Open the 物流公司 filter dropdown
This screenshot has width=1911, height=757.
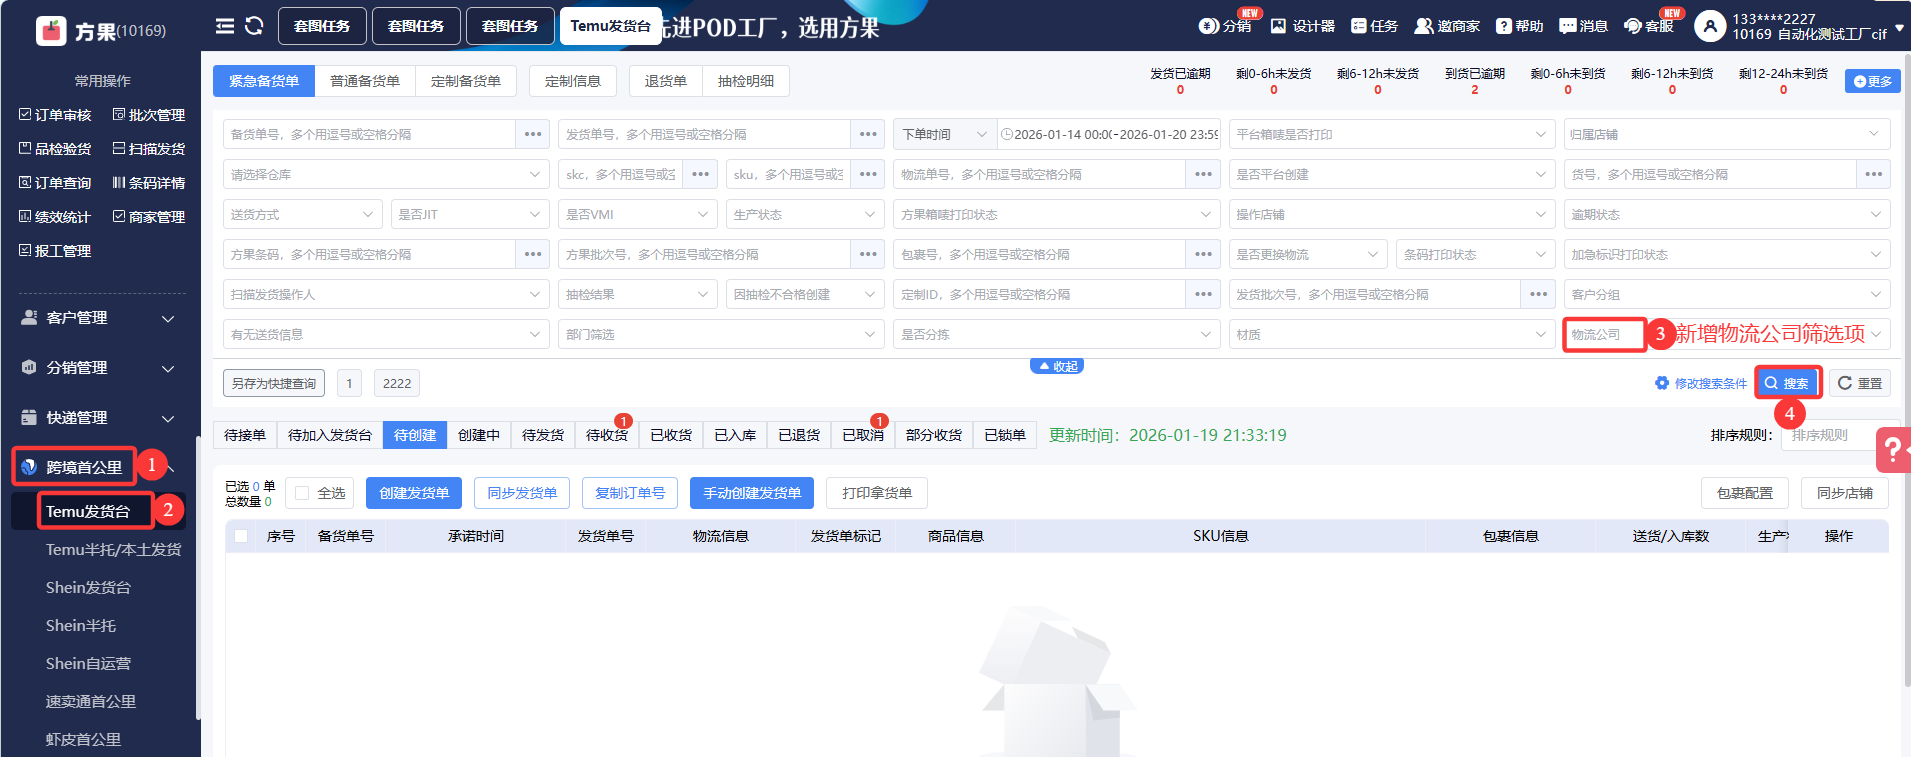point(1604,335)
